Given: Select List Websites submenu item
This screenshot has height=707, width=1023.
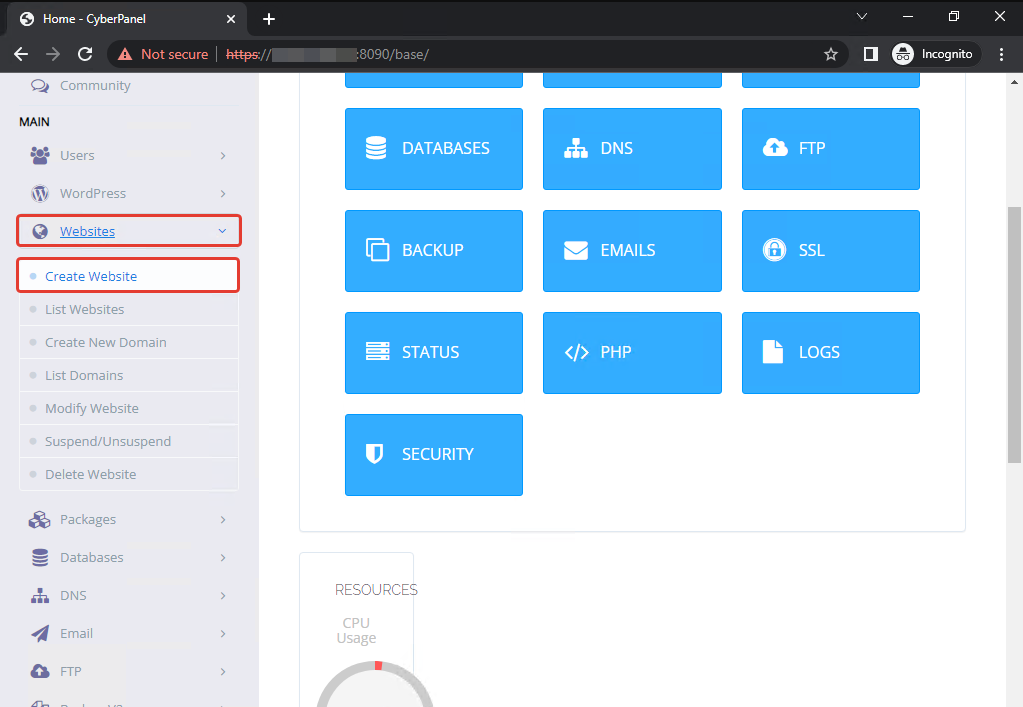Looking at the screenshot, I should point(129,309).
